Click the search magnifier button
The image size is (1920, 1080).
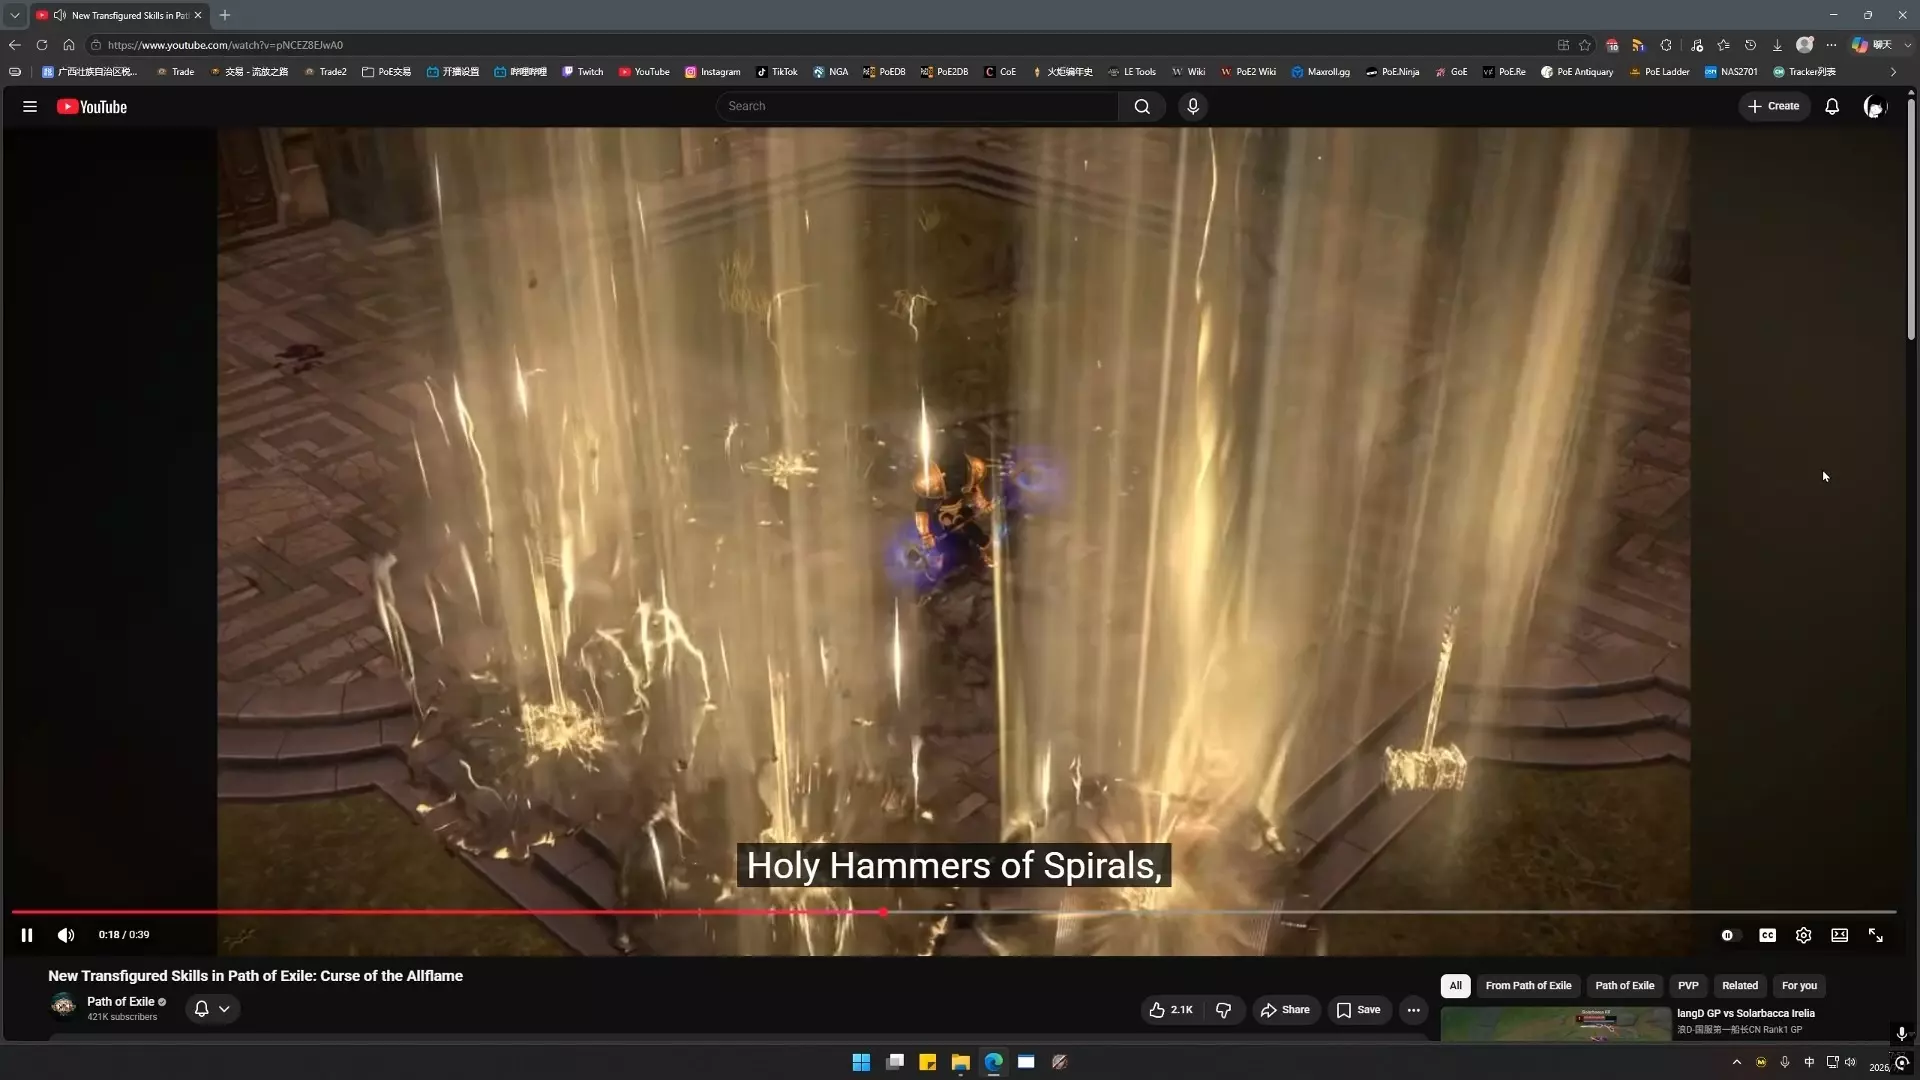point(1142,107)
